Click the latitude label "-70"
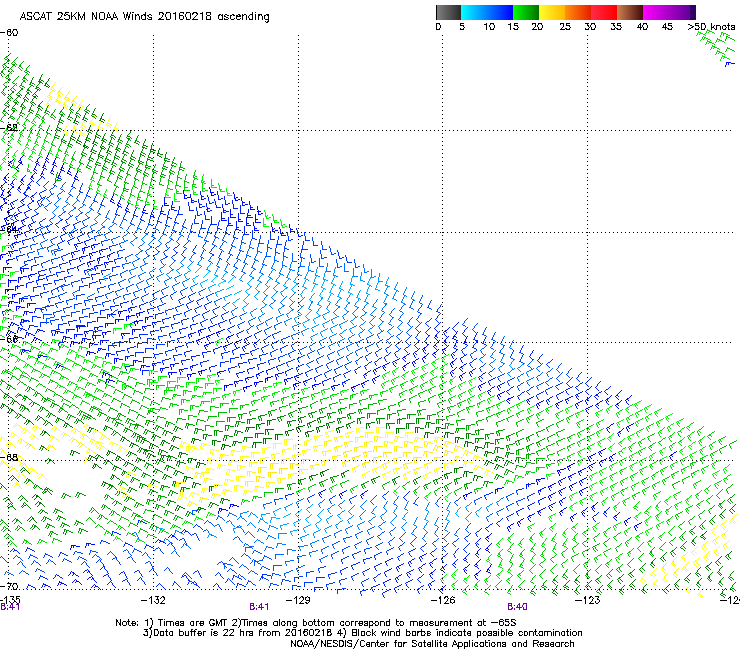This screenshot has width=740, height=650. click(9, 586)
